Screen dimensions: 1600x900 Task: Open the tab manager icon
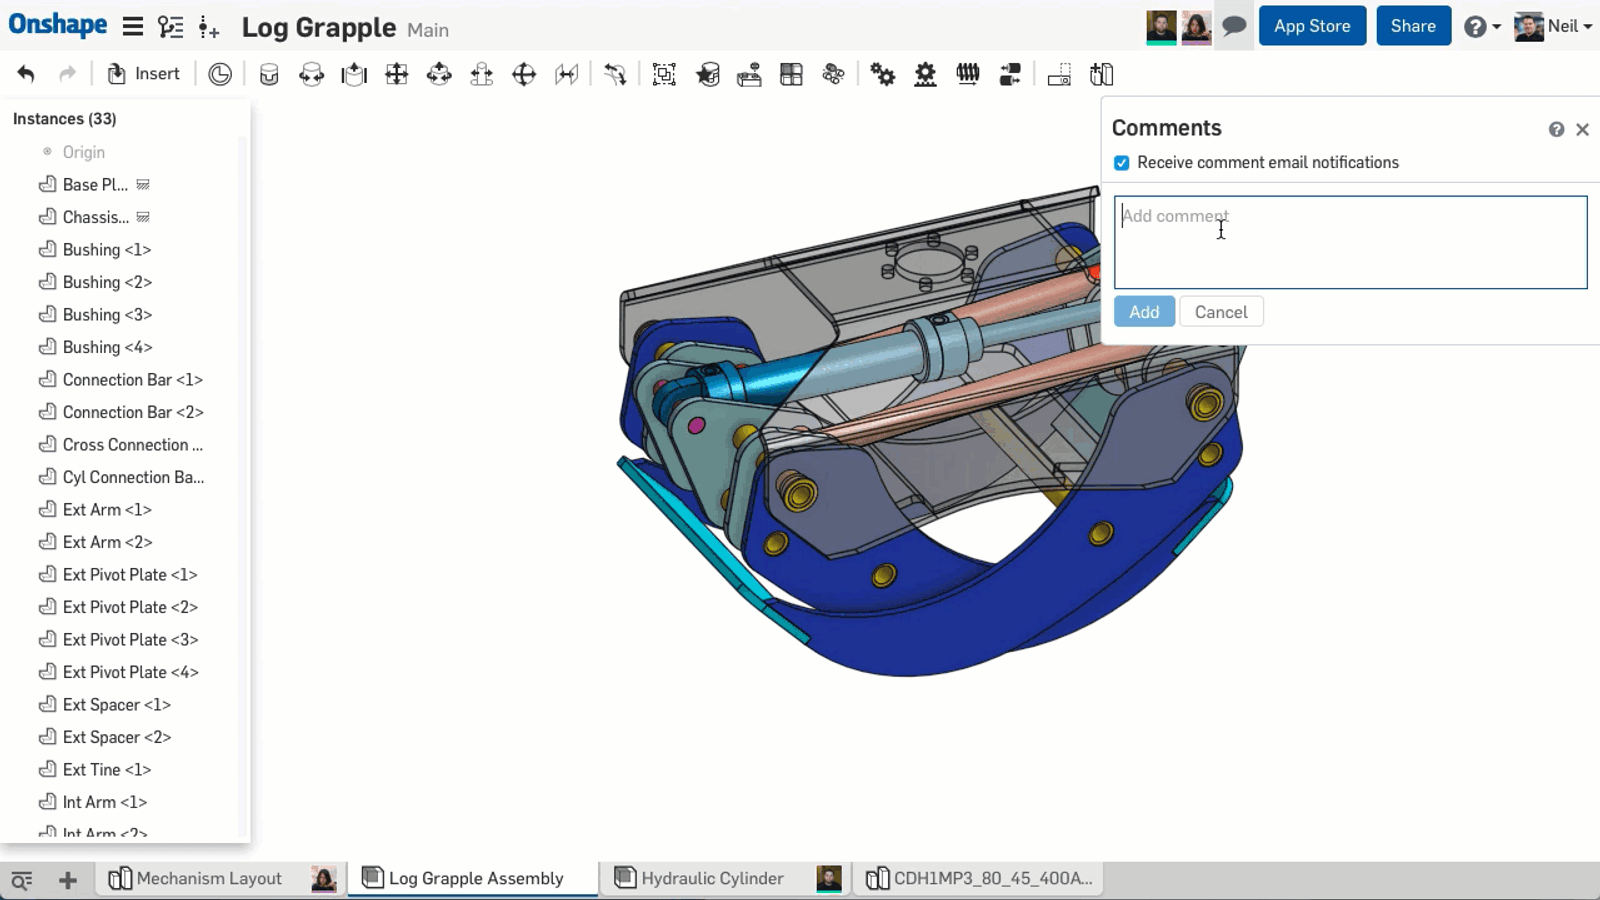(21, 880)
